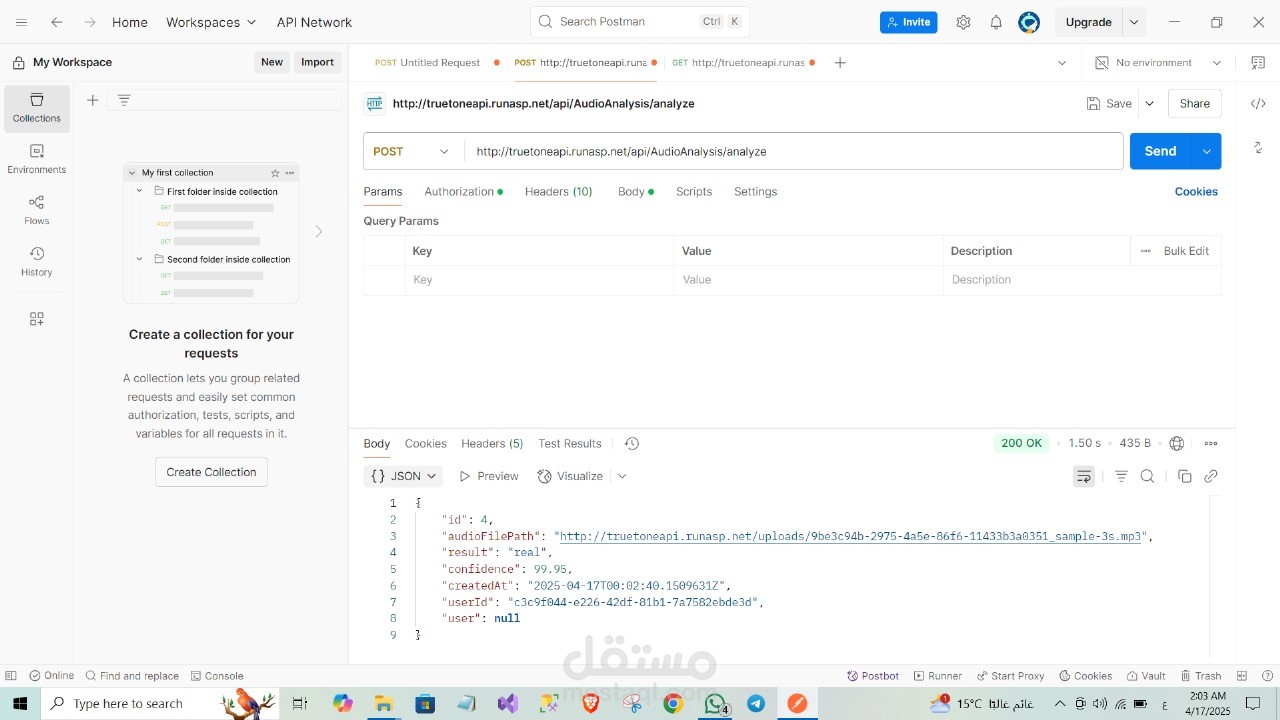1280x720 pixels.
Task: Click the Send button
Action: pos(1160,151)
